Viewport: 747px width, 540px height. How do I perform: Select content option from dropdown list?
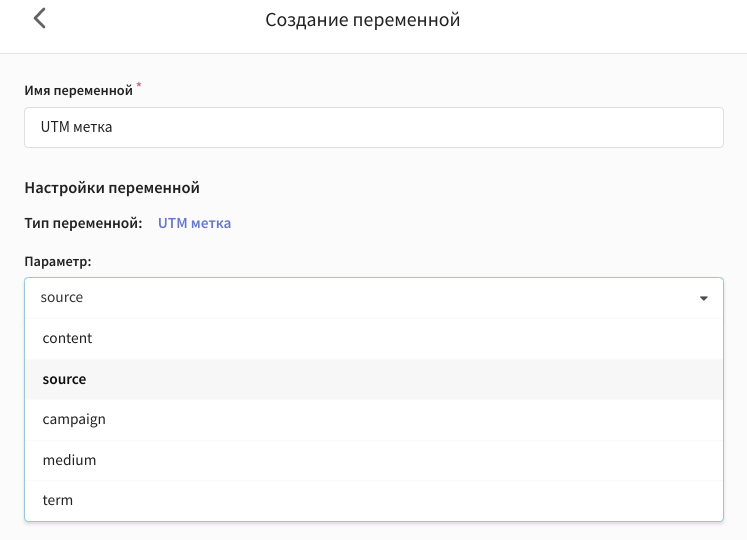tap(374, 338)
